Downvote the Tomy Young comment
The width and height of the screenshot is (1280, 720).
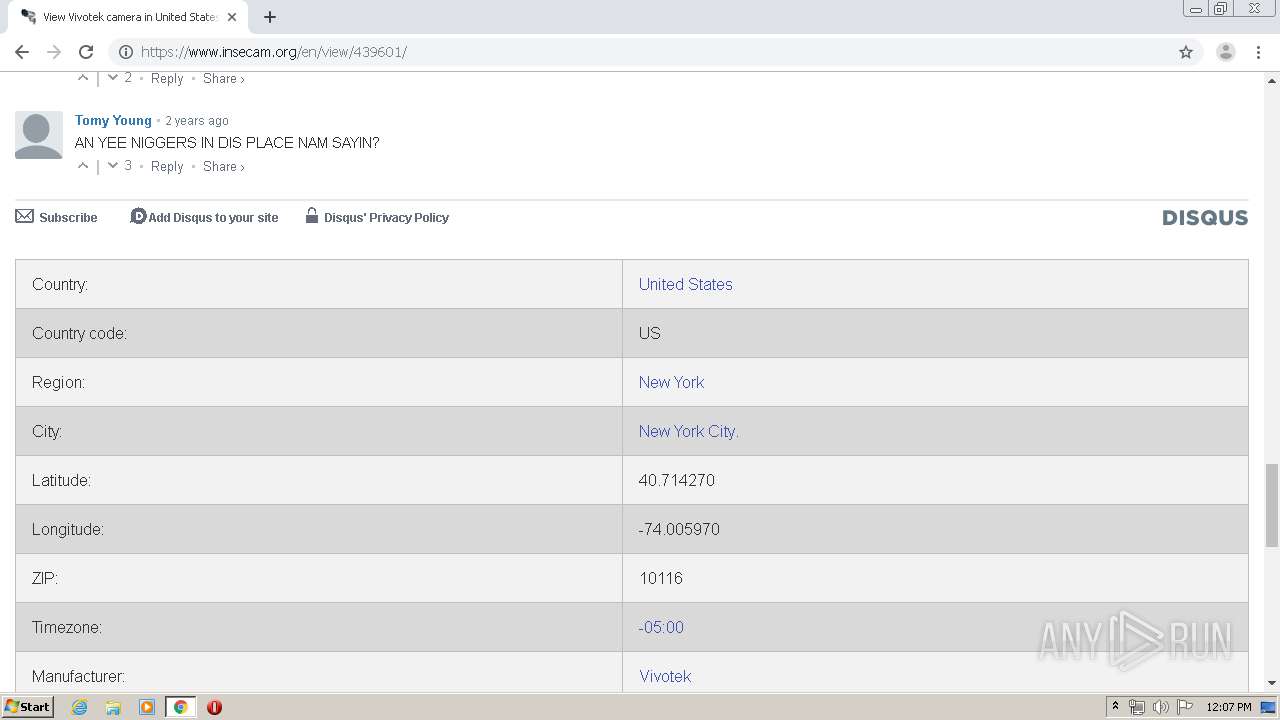click(x=113, y=166)
